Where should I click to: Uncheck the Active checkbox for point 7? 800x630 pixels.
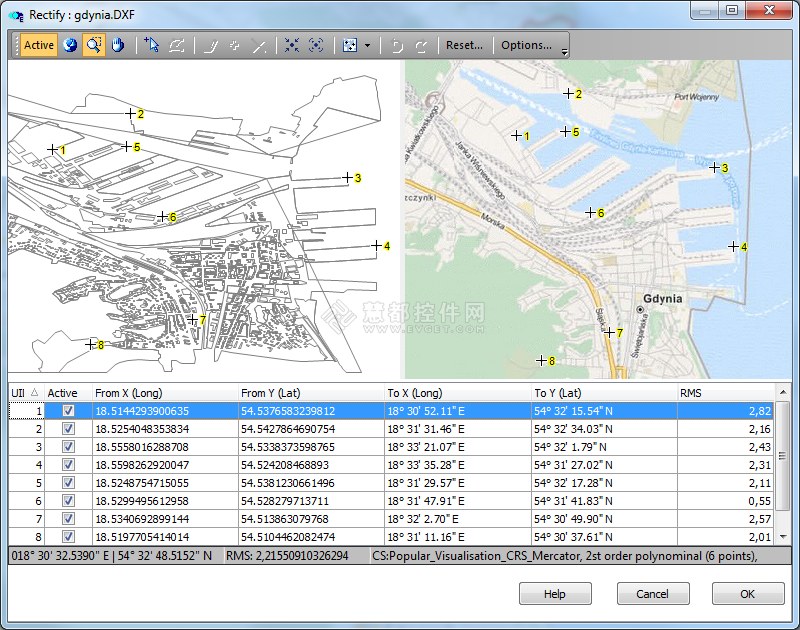click(x=68, y=519)
